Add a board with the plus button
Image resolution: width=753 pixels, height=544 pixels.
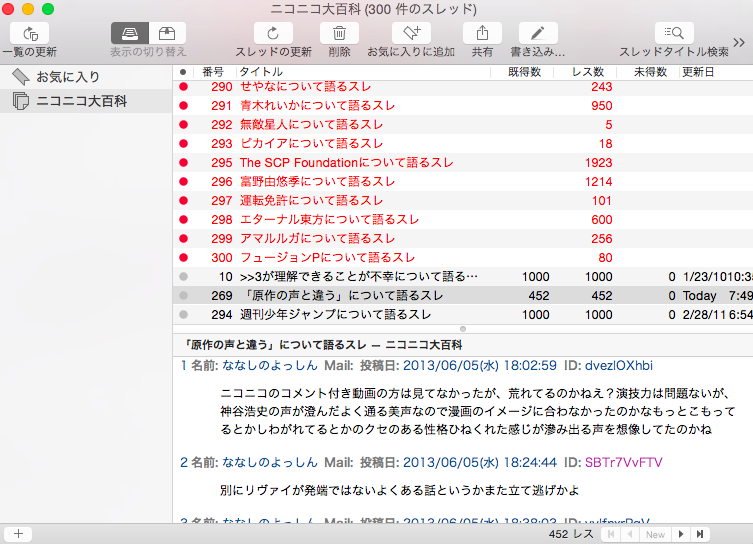[x=18, y=534]
